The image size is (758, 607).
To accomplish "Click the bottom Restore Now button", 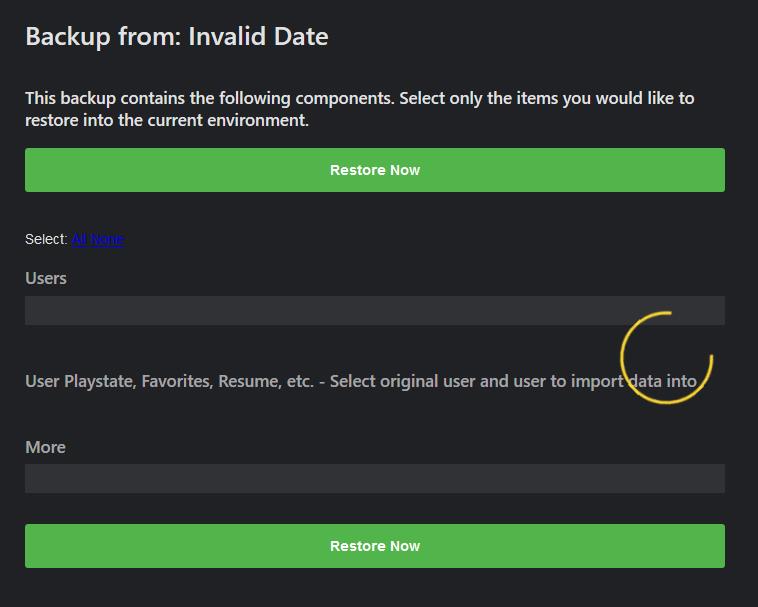I will pyautogui.click(x=375, y=546).
